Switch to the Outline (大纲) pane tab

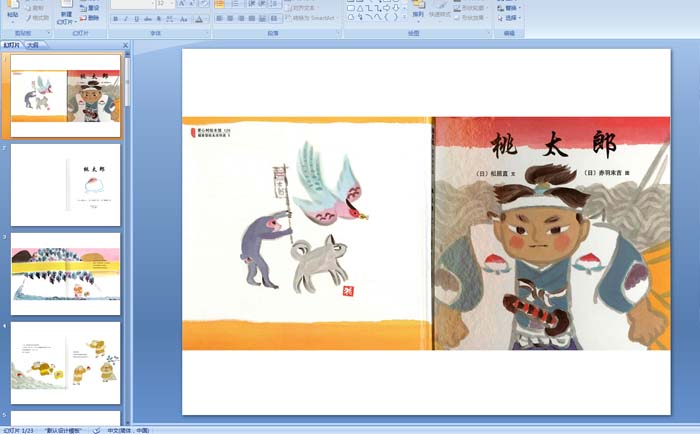tap(33, 45)
